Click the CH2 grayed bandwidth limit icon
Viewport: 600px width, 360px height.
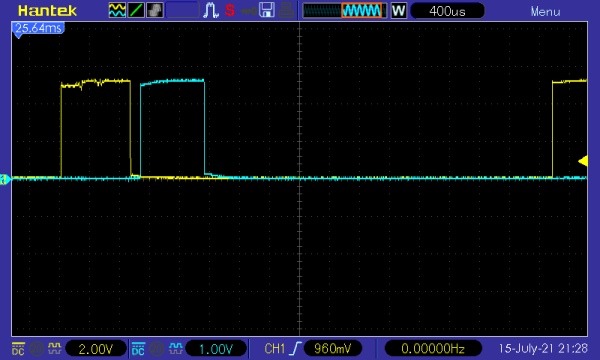pyautogui.click(x=157, y=349)
